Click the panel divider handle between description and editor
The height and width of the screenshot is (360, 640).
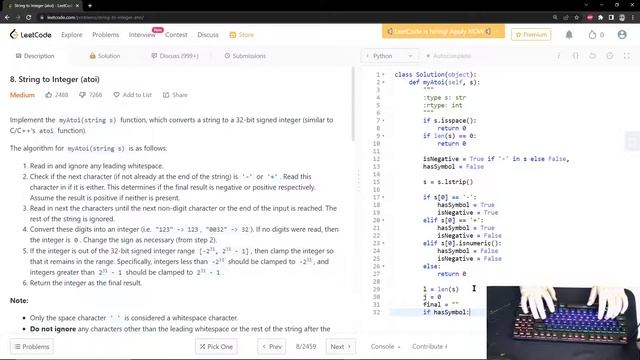coord(358,180)
